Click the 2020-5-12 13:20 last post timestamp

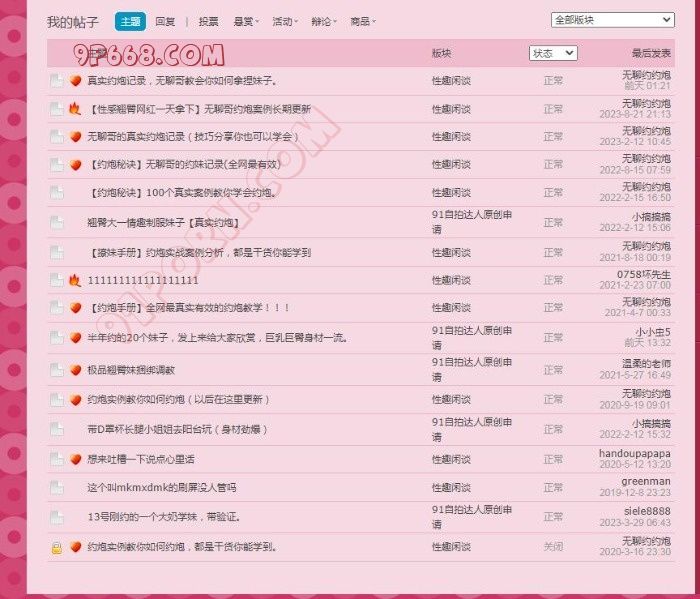[635, 464]
